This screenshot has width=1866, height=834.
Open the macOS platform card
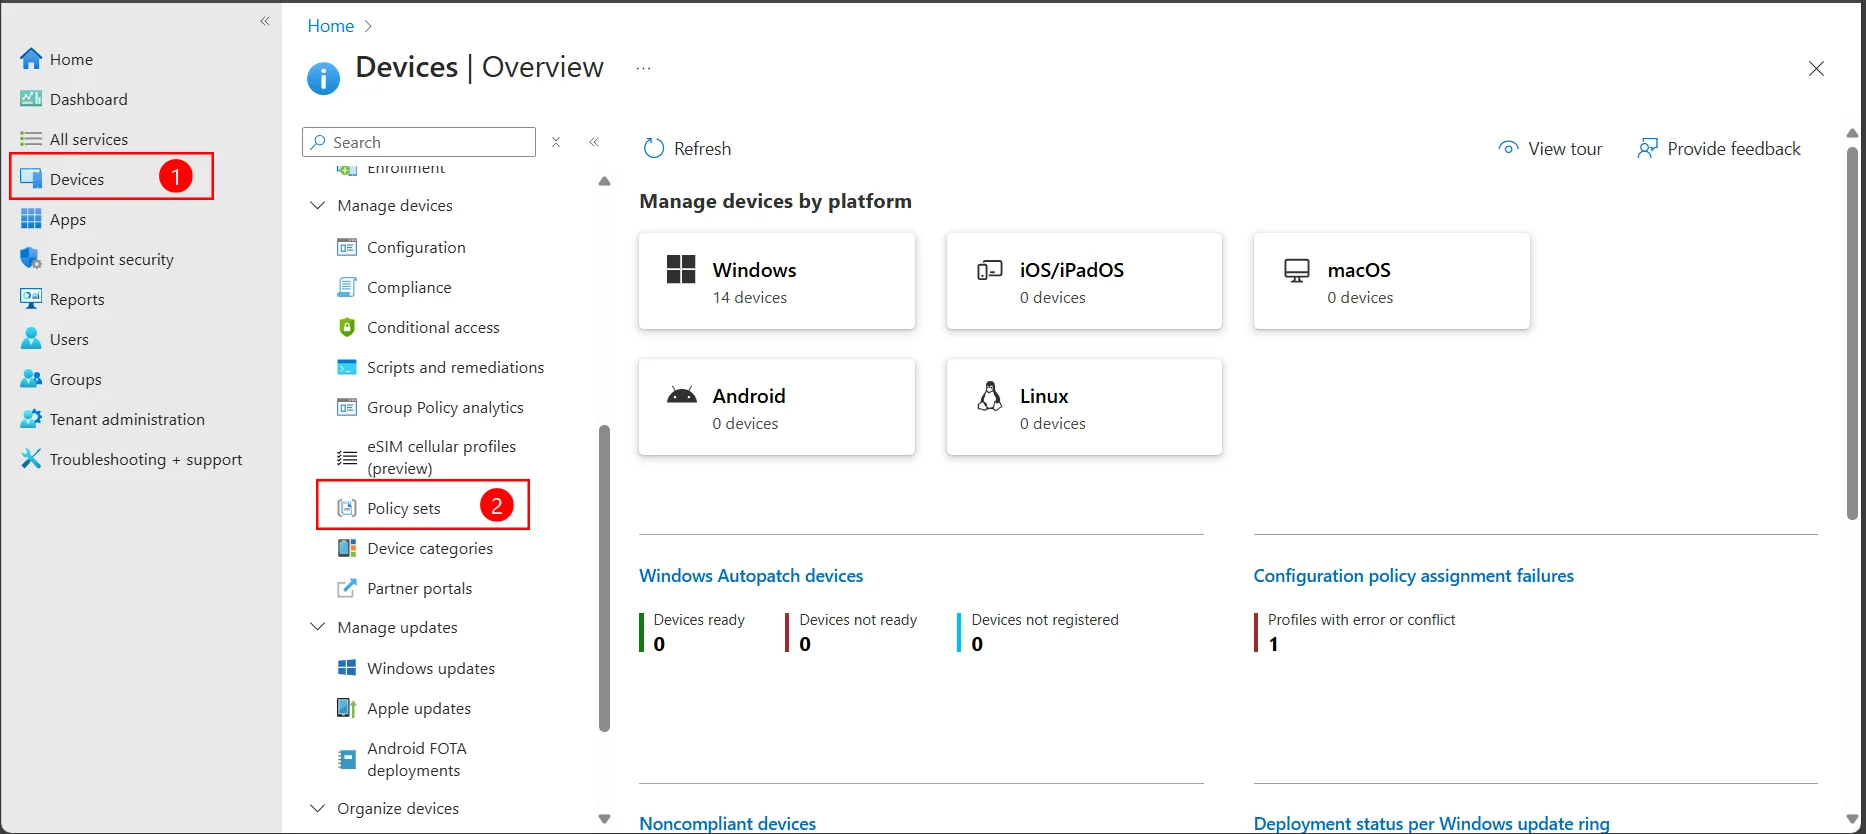[x=1392, y=281]
